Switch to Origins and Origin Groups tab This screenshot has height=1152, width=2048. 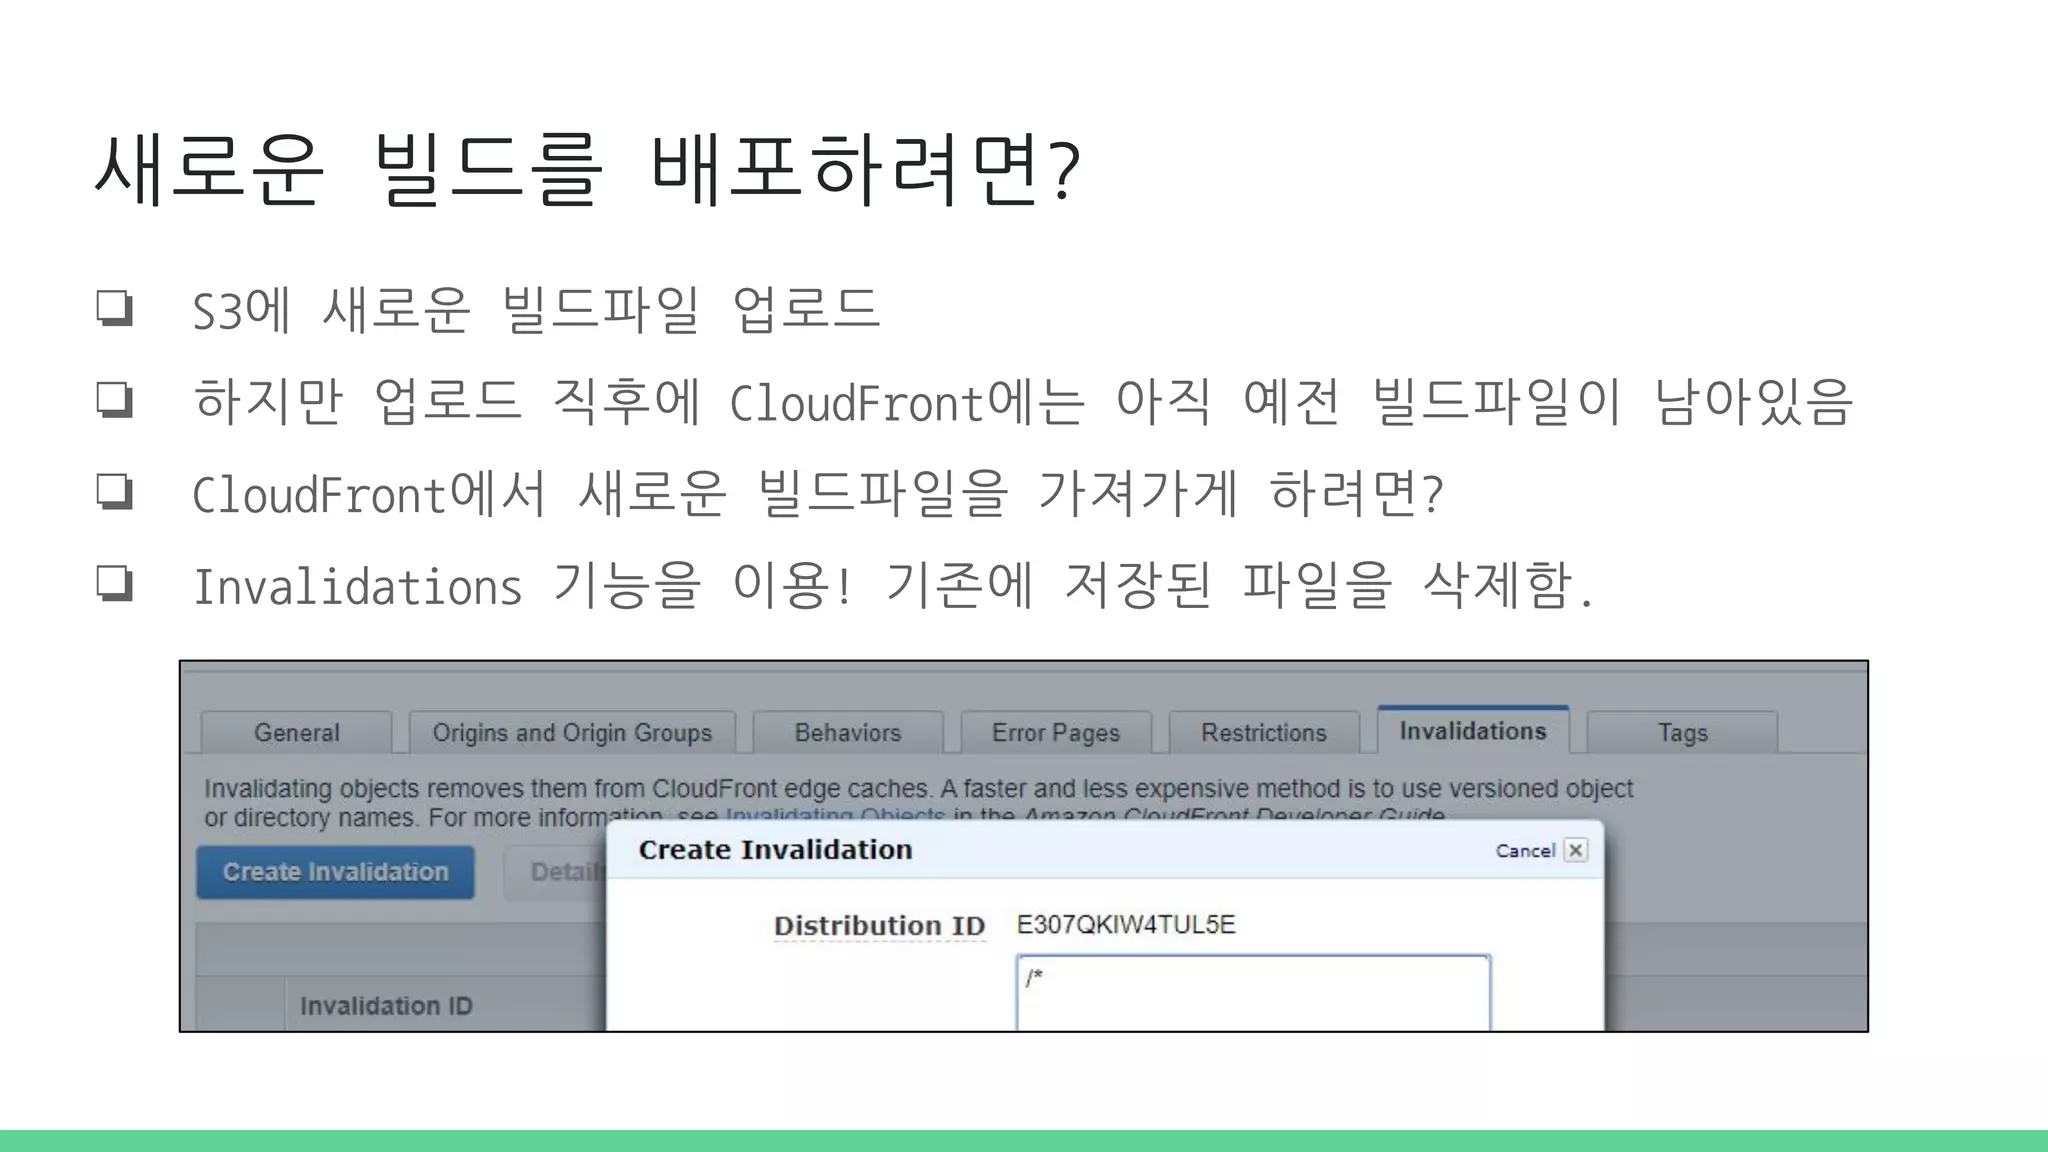click(572, 732)
